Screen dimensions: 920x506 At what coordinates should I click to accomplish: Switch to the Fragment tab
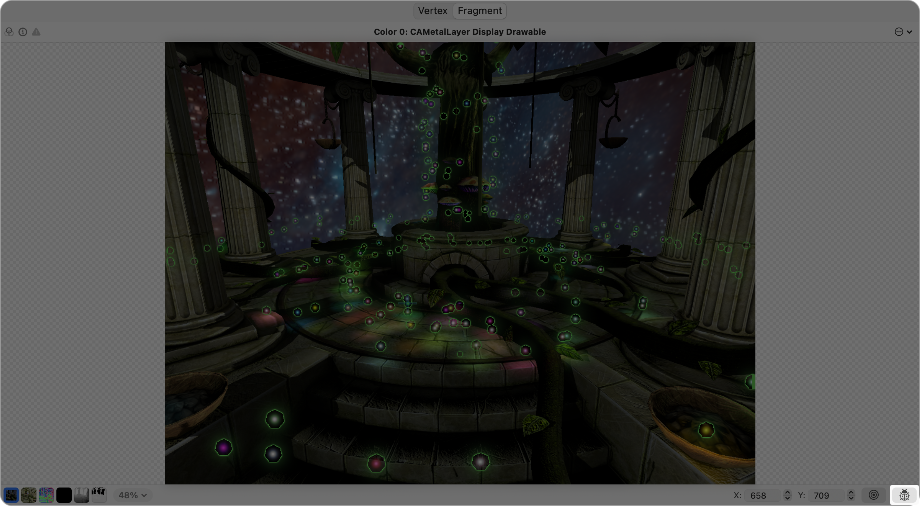(x=480, y=11)
